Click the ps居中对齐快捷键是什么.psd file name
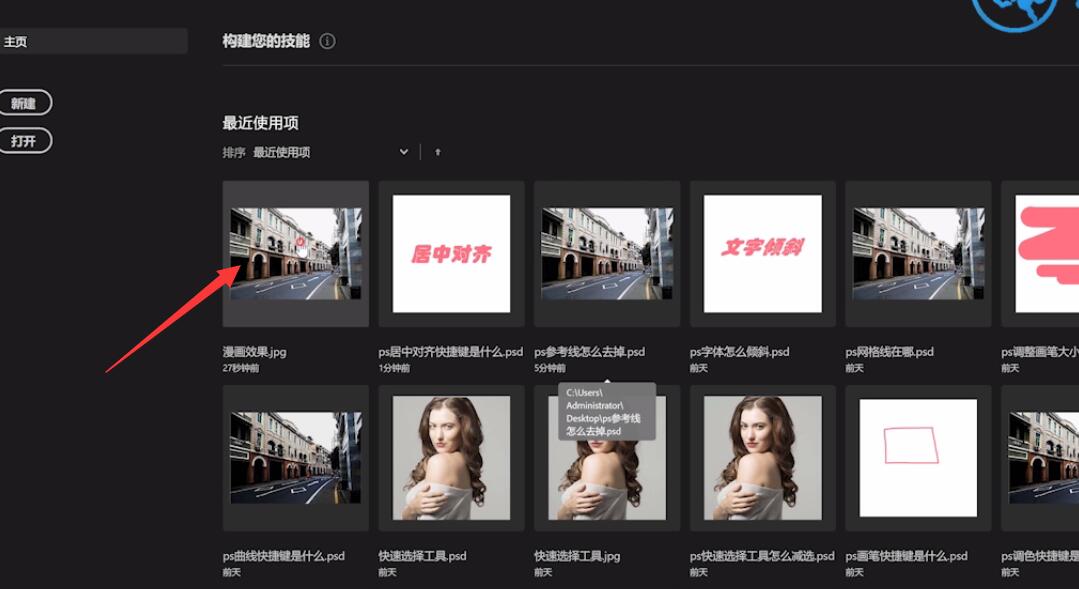The height and width of the screenshot is (589, 1079). pos(451,352)
